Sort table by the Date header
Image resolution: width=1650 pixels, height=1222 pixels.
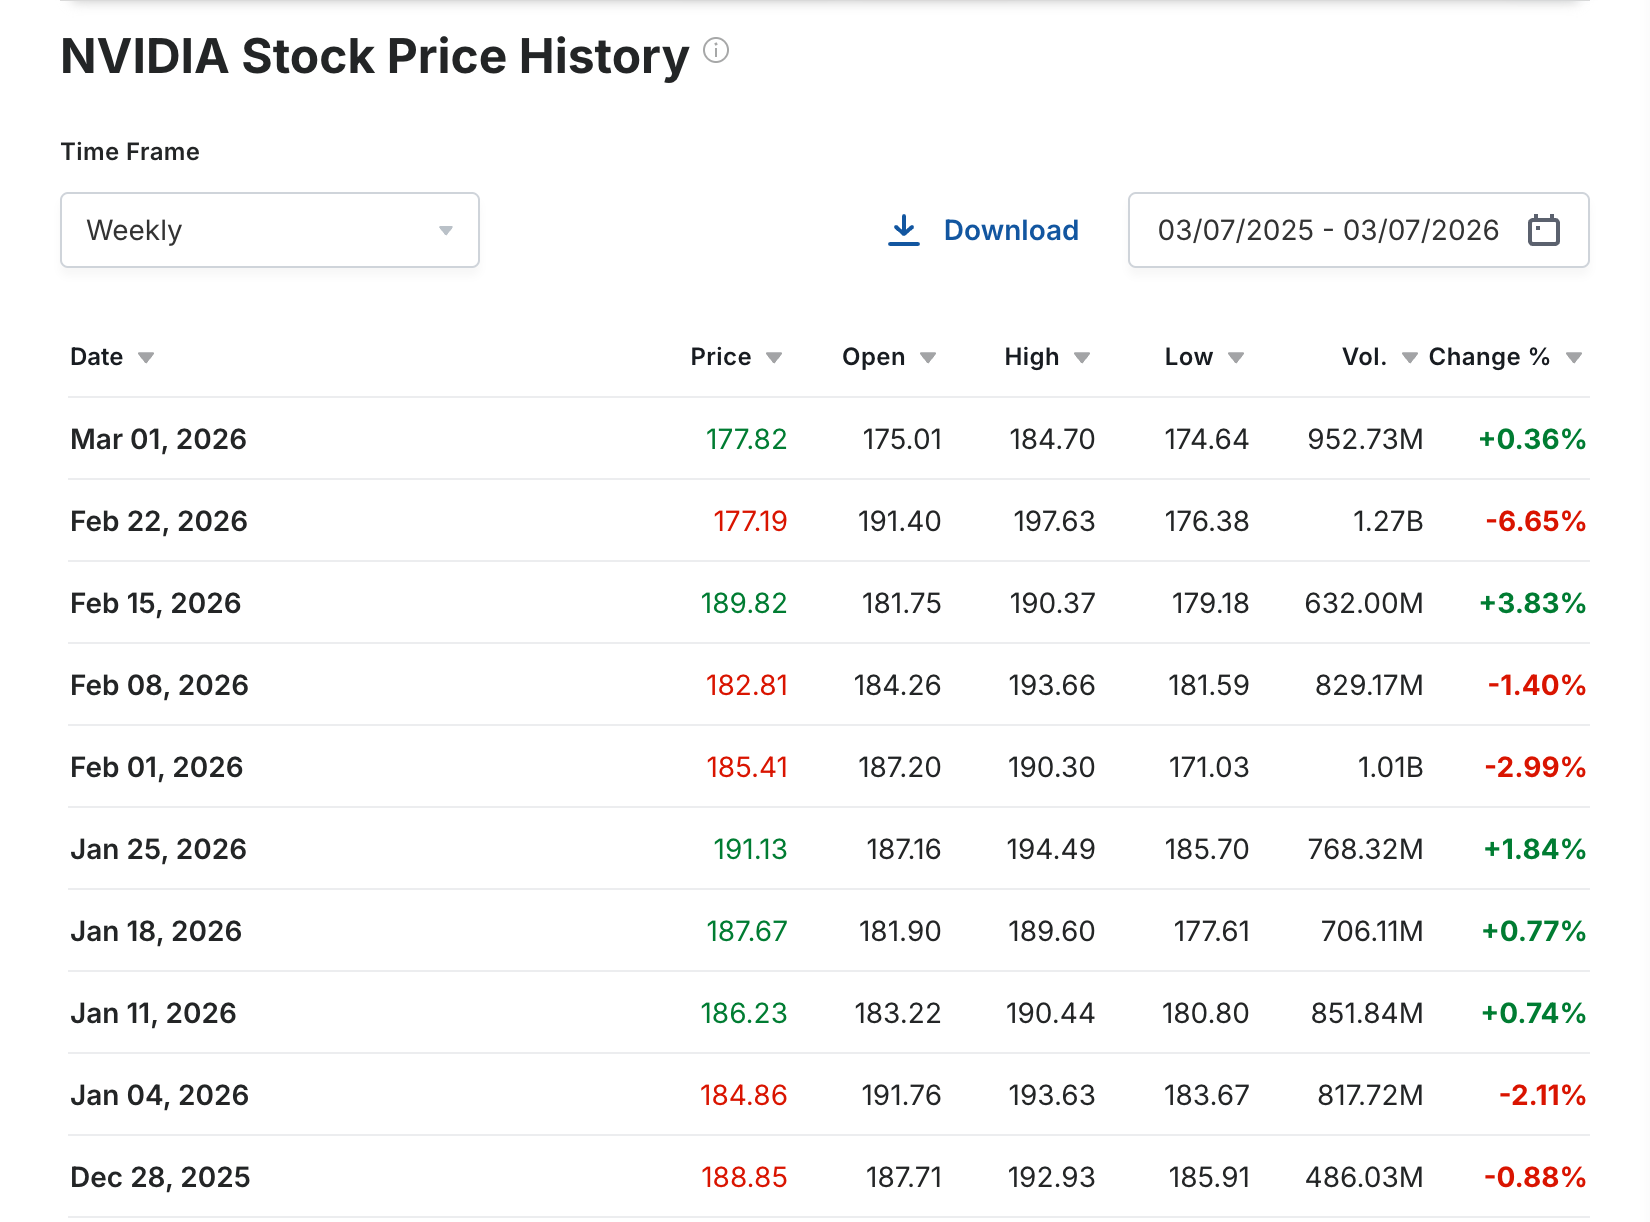(97, 357)
